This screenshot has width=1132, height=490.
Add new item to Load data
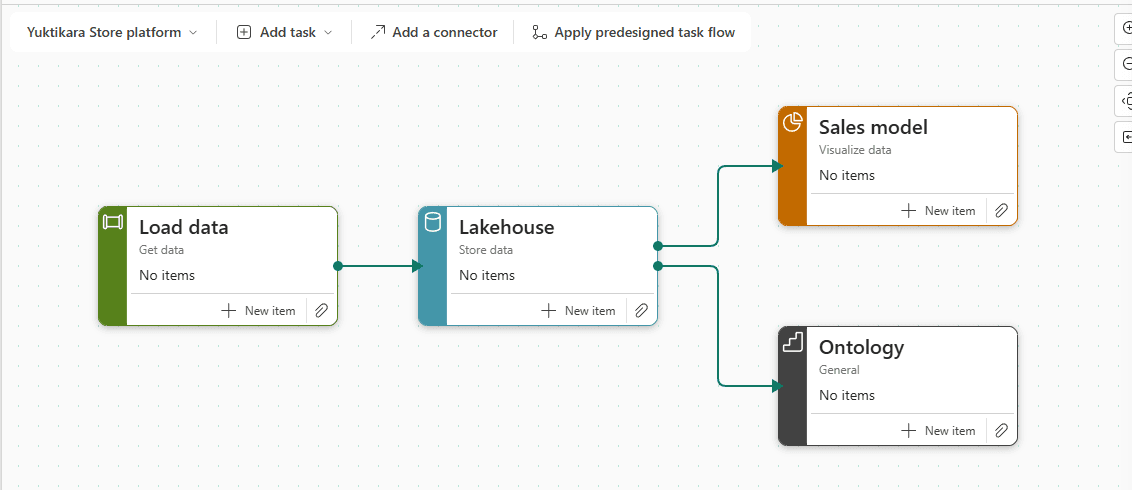click(258, 311)
